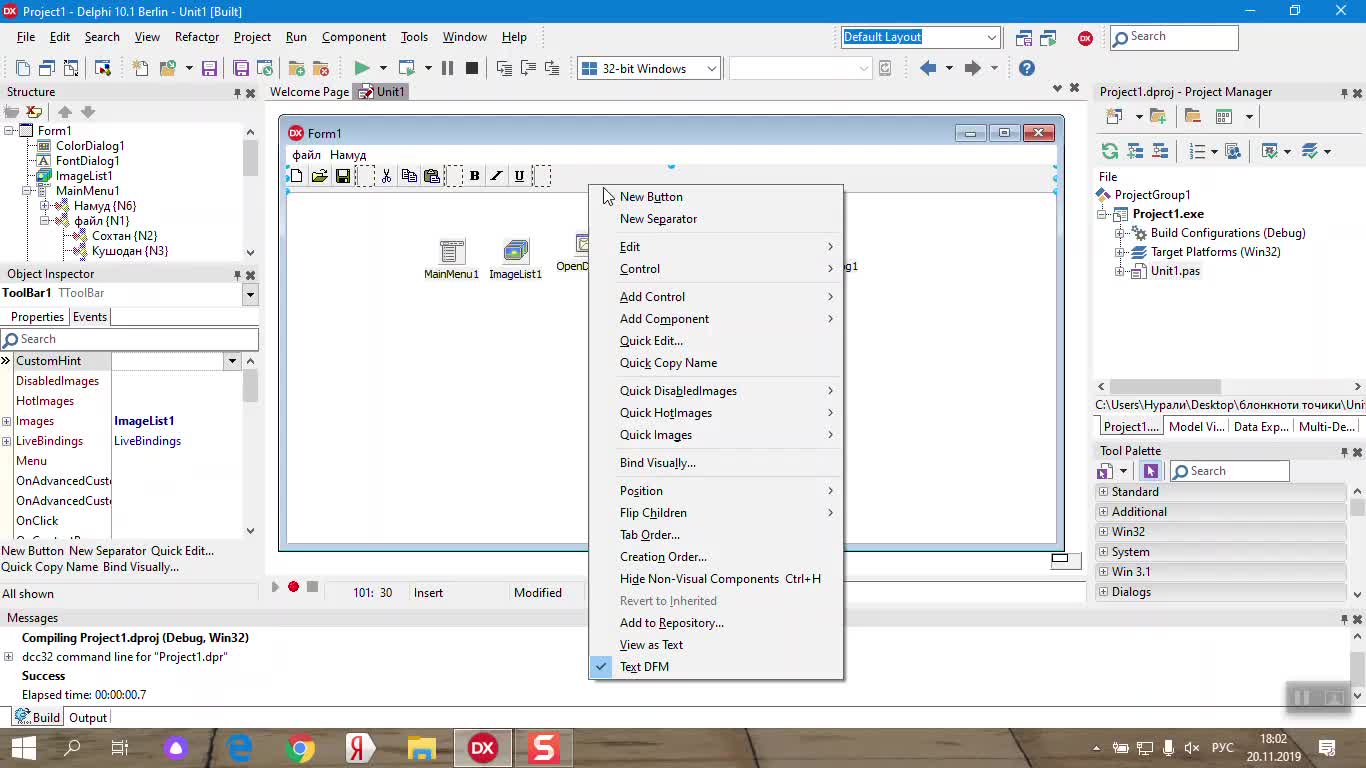
Task: Select View as Text menu entry
Action: pyautogui.click(x=715, y=645)
